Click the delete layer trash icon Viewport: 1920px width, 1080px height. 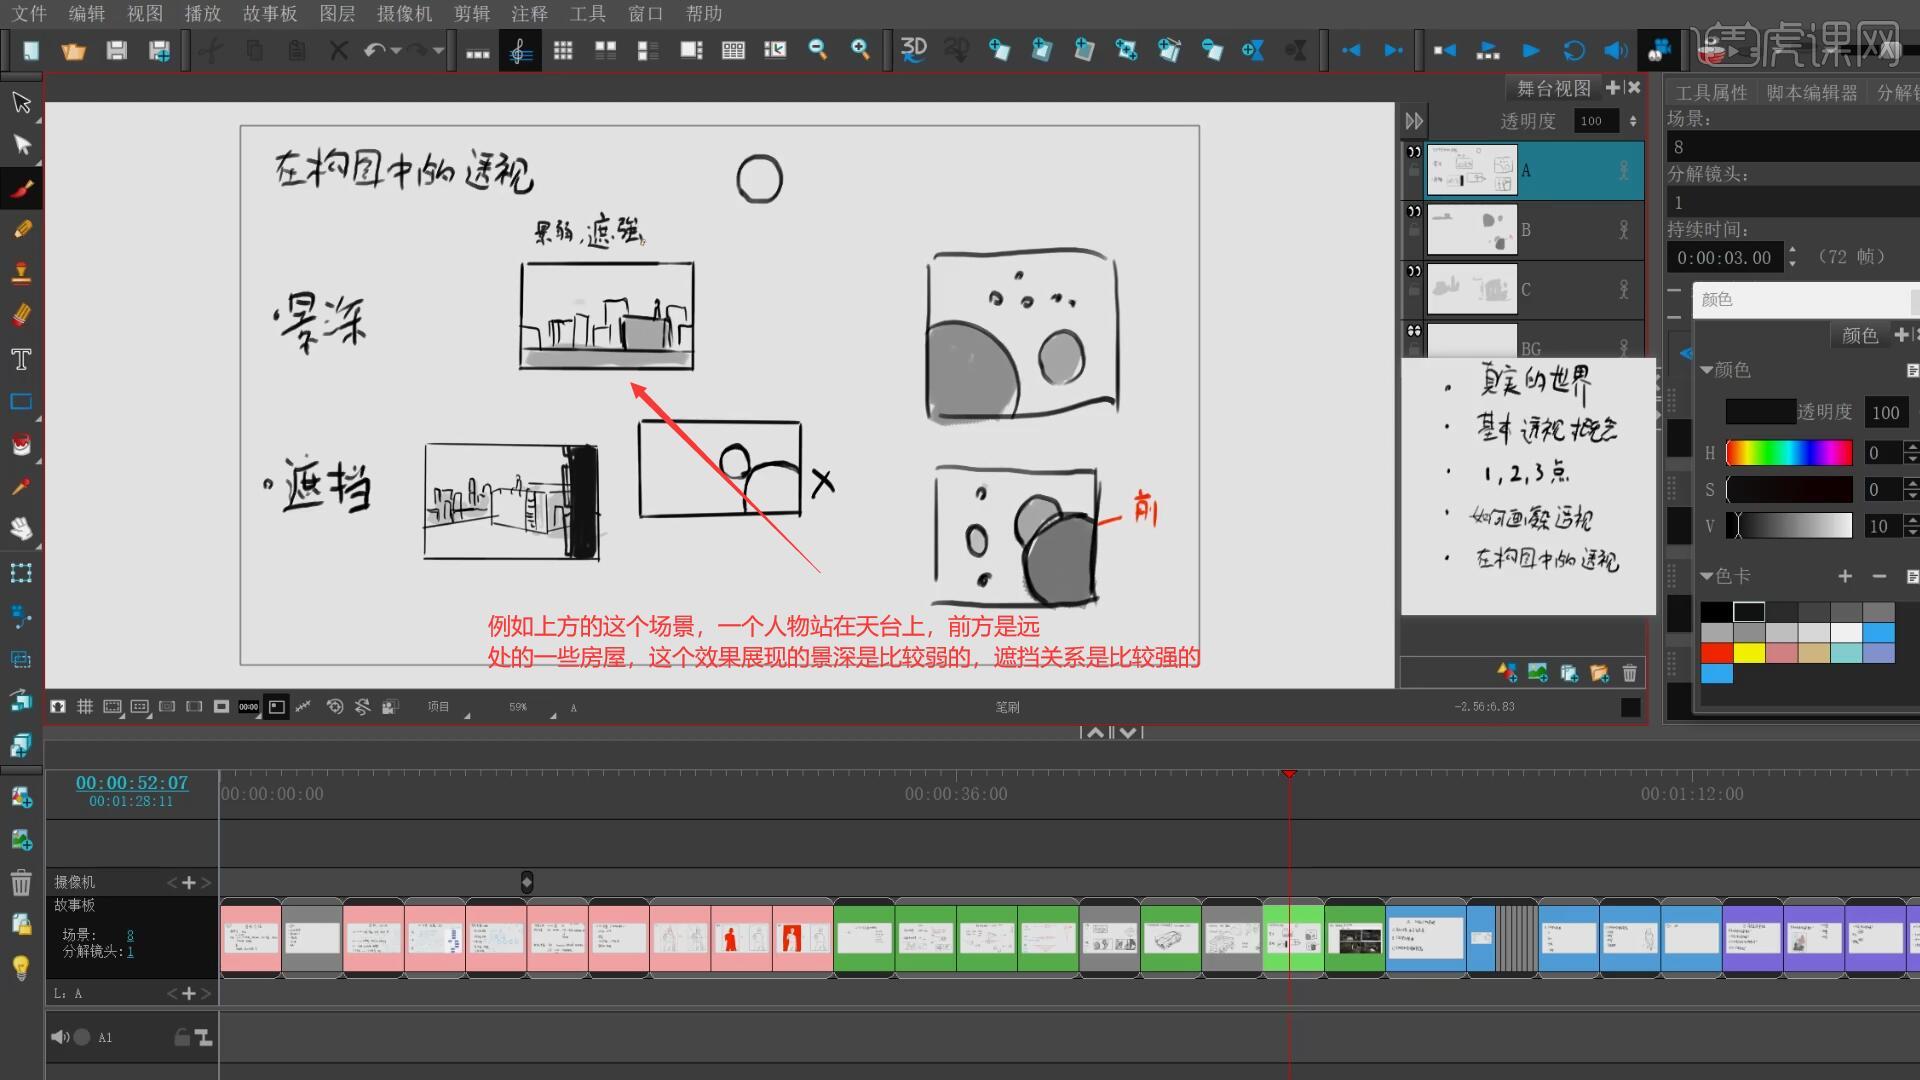(x=1630, y=673)
